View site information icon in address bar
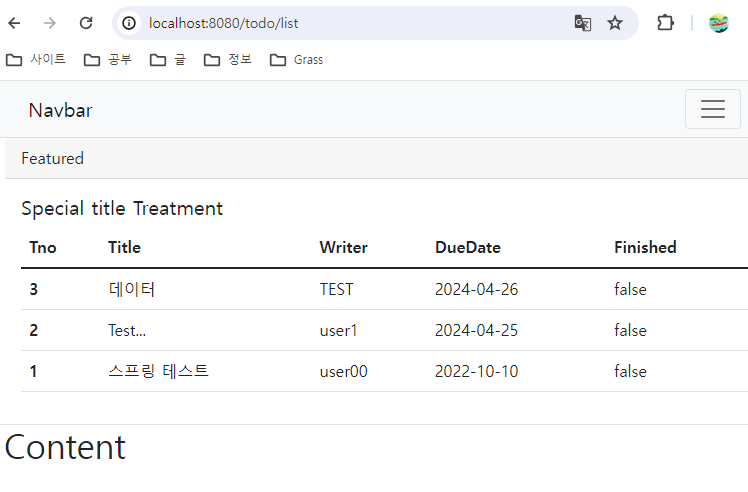 129,23
